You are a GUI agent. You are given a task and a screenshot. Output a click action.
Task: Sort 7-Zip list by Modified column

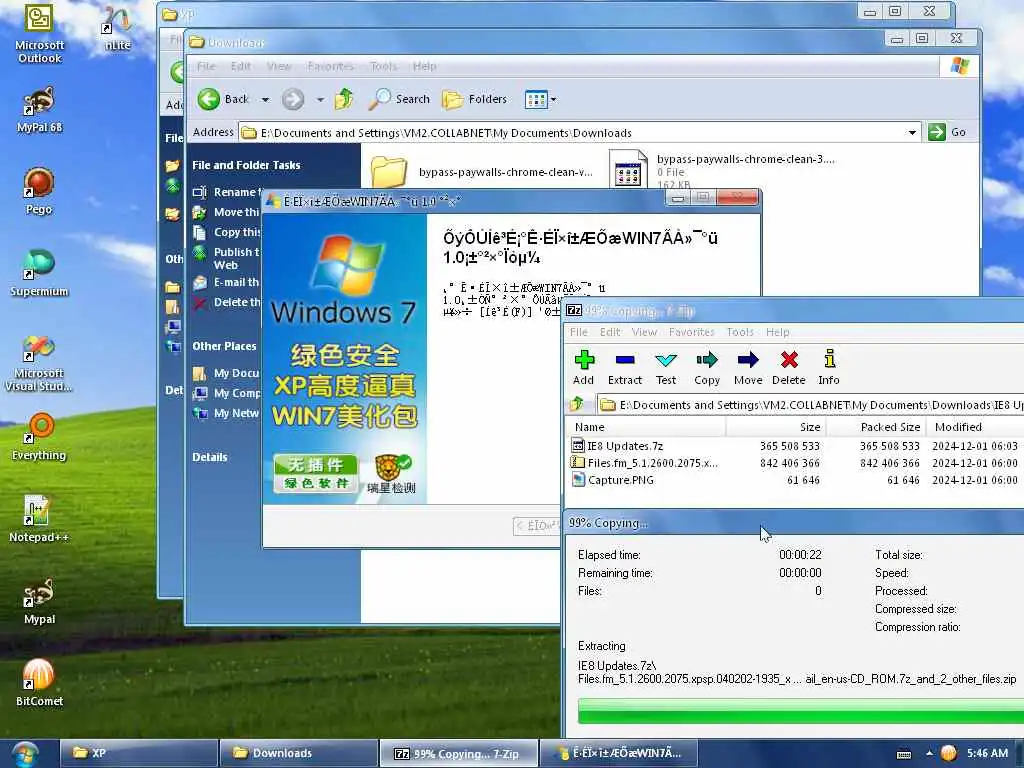click(975, 426)
